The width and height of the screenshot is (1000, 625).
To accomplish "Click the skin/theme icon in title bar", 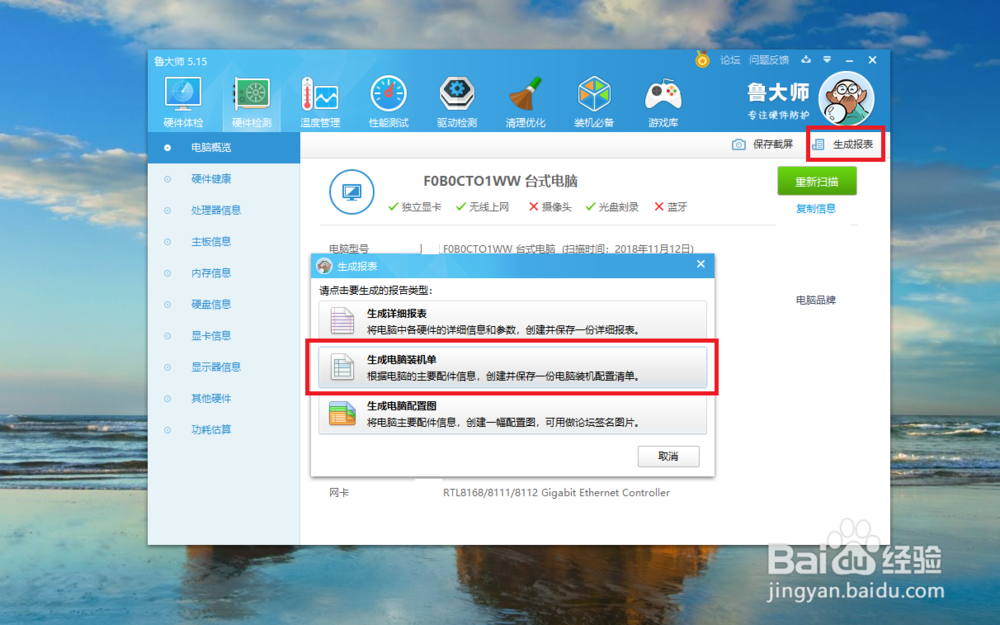I will tap(806, 59).
